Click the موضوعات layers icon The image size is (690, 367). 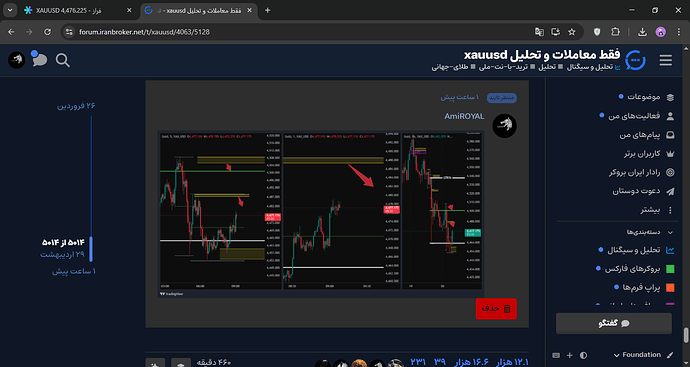click(x=670, y=97)
